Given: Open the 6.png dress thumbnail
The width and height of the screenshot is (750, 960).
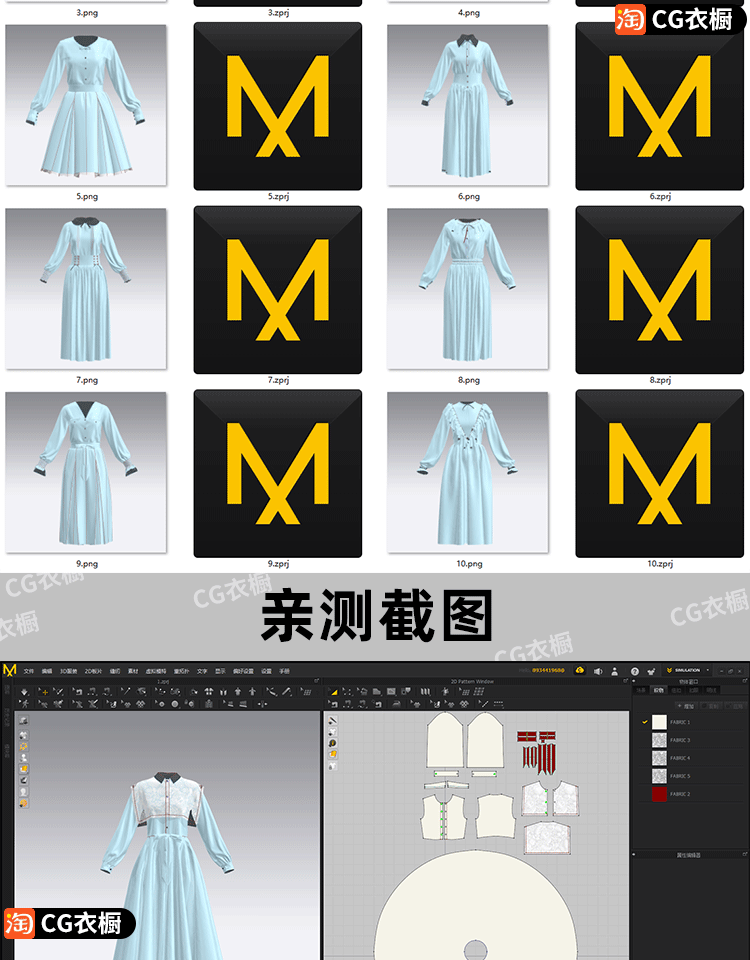Looking at the screenshot, I should pos(468,105).
